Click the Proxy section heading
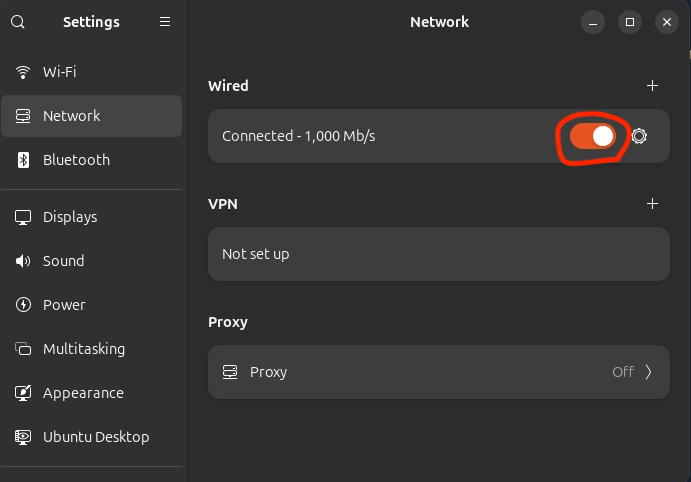The width and height of the screenshot is (691, 482). click(x=228, y=323)
